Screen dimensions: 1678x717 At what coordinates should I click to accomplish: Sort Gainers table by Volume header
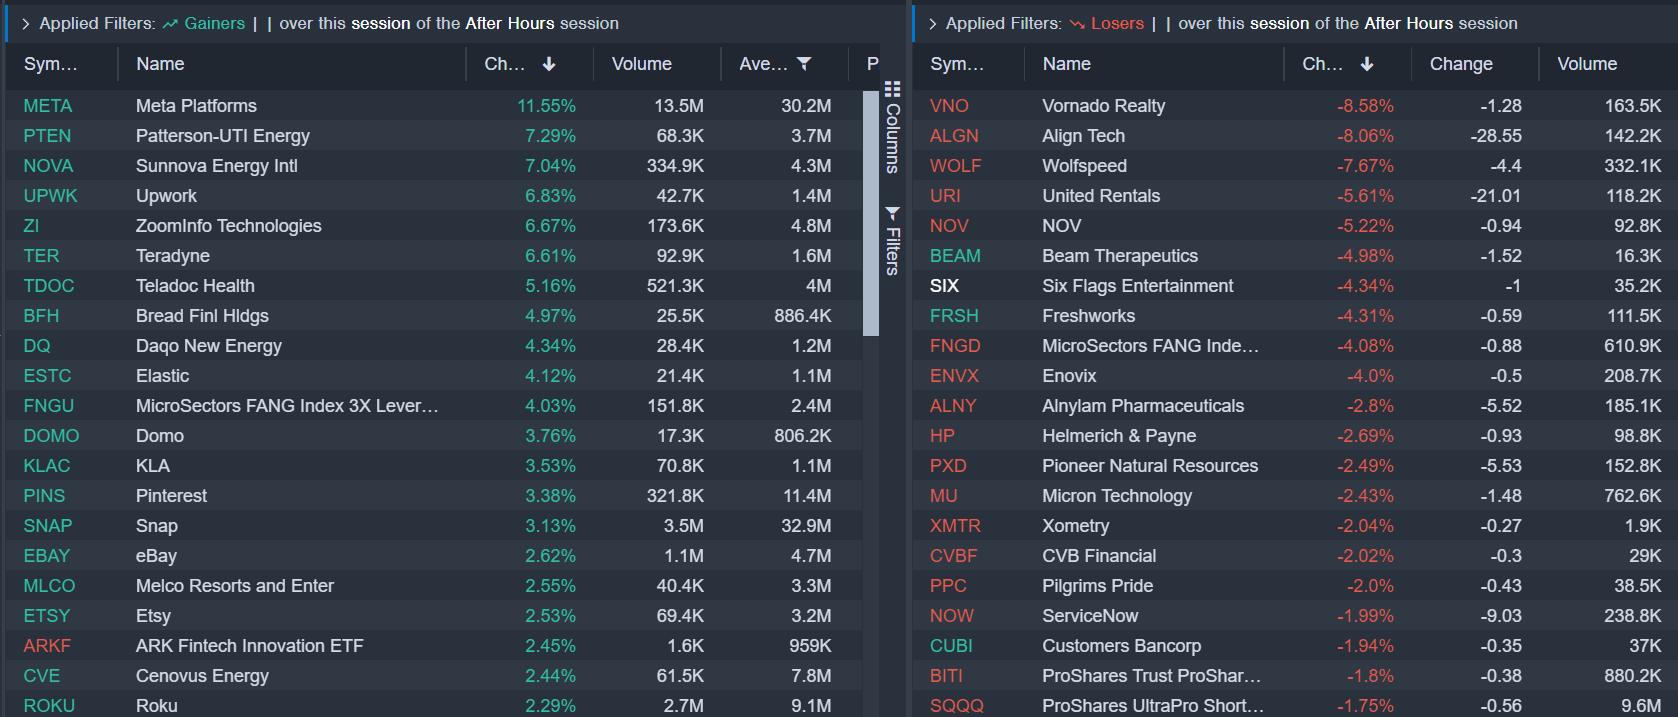[642, 64]
